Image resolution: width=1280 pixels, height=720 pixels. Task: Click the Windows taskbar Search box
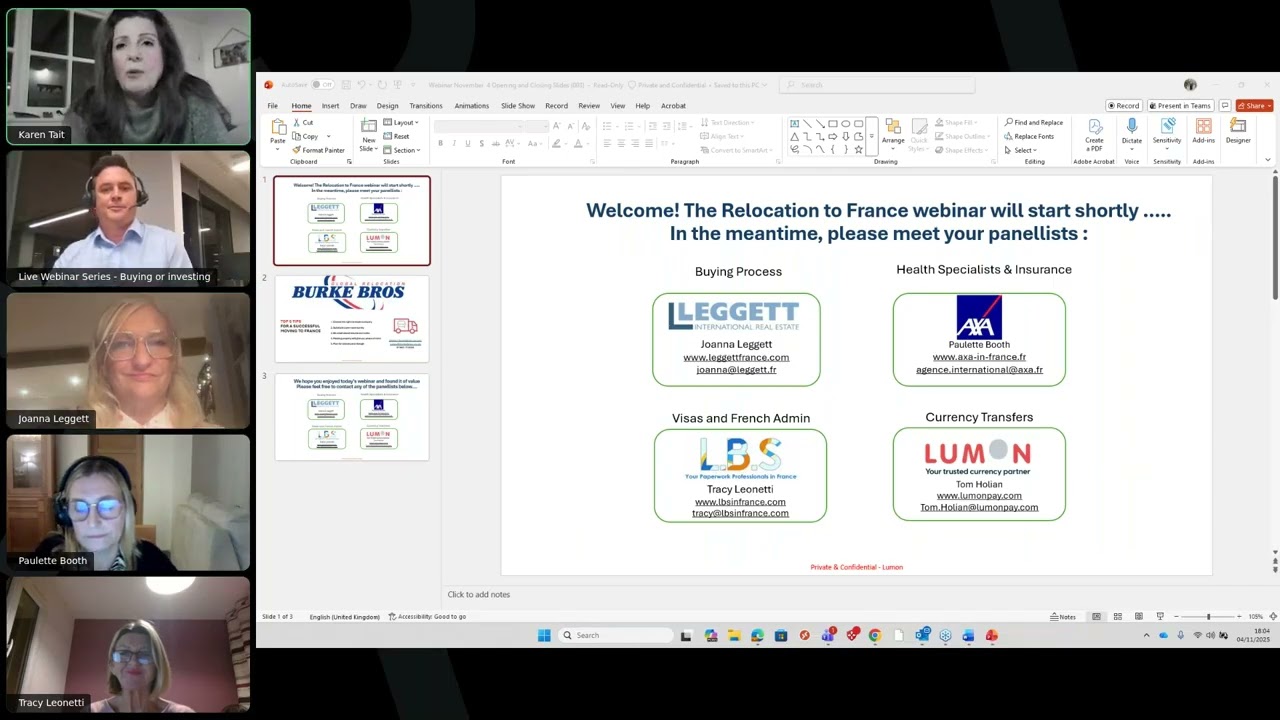[x=614, y=635]
